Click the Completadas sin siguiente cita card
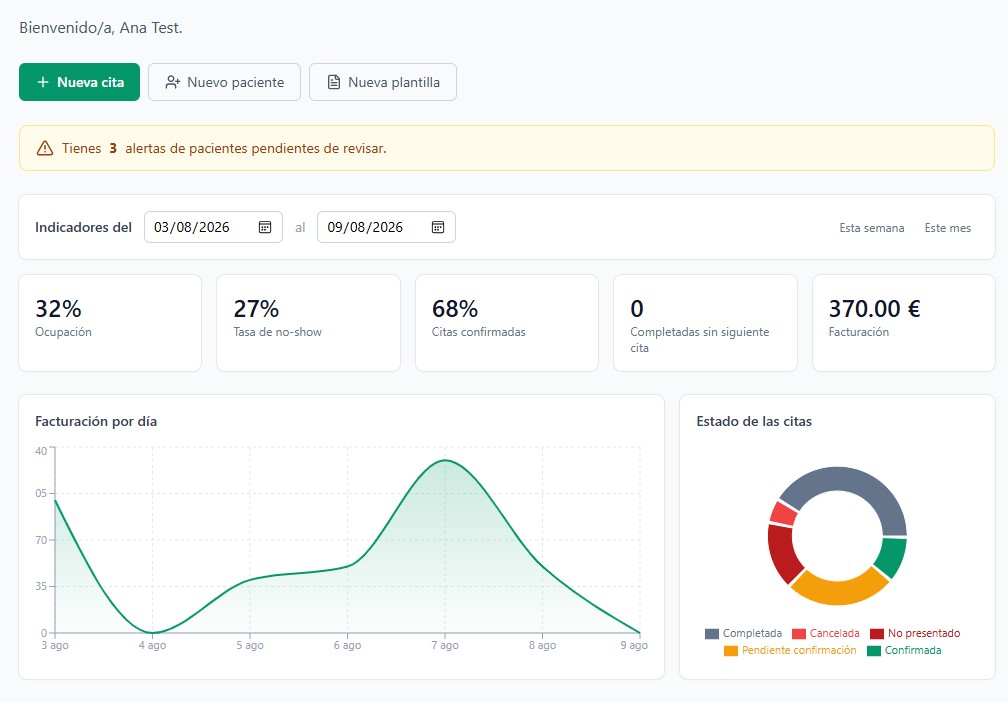The width and height of the screenshot is (1008, 703). pyautogui.click(x=705, y=323)
